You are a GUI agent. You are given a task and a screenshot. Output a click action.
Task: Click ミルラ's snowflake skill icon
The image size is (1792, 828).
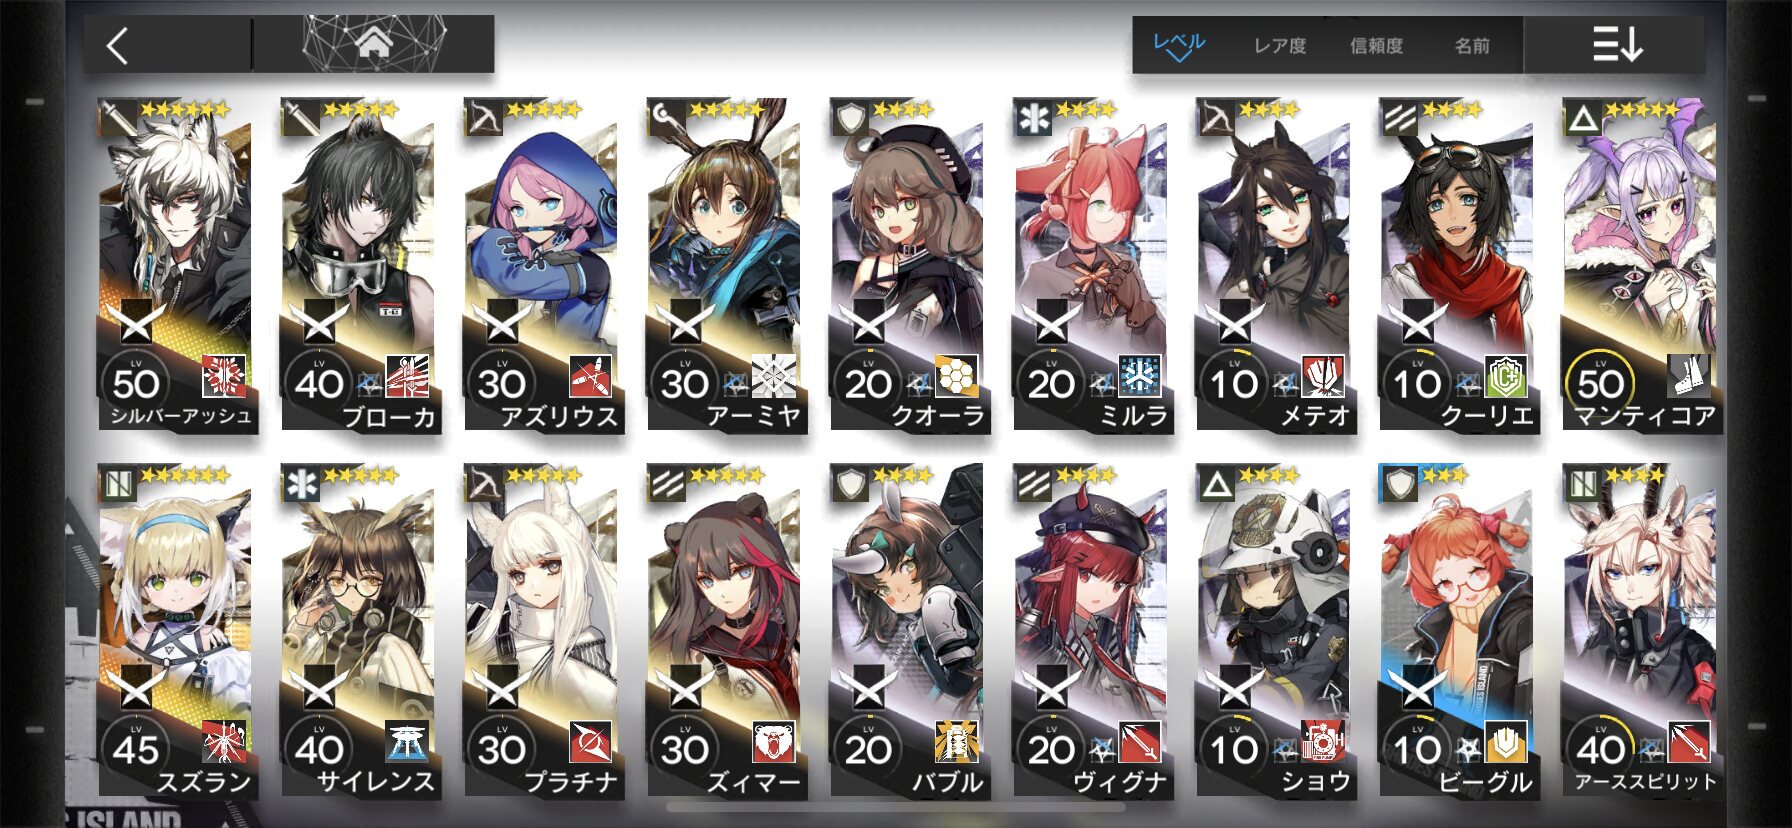tap(1139, 377)
